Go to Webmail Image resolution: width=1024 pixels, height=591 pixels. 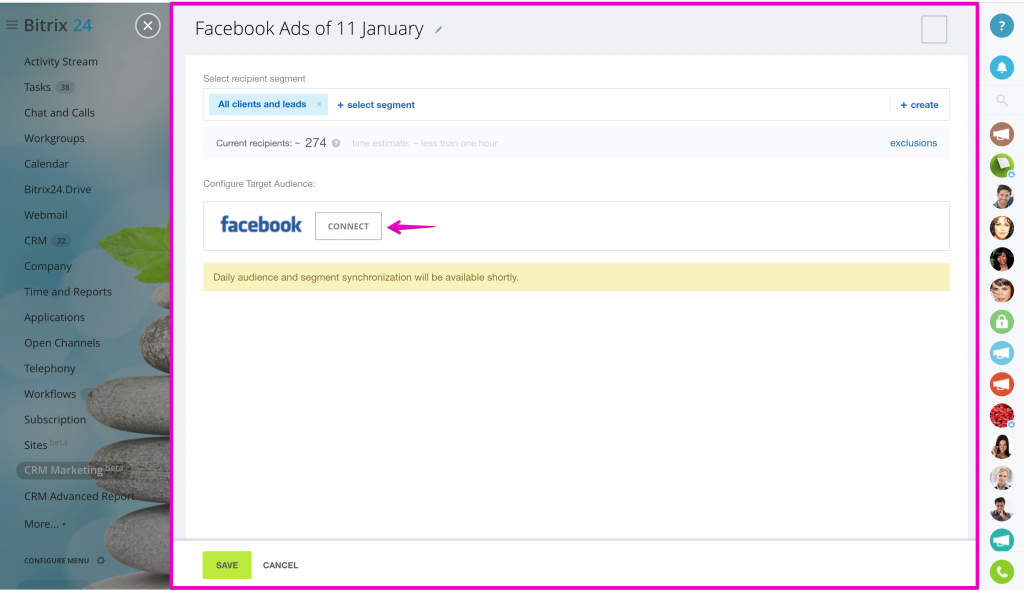[x=46, y=215]
